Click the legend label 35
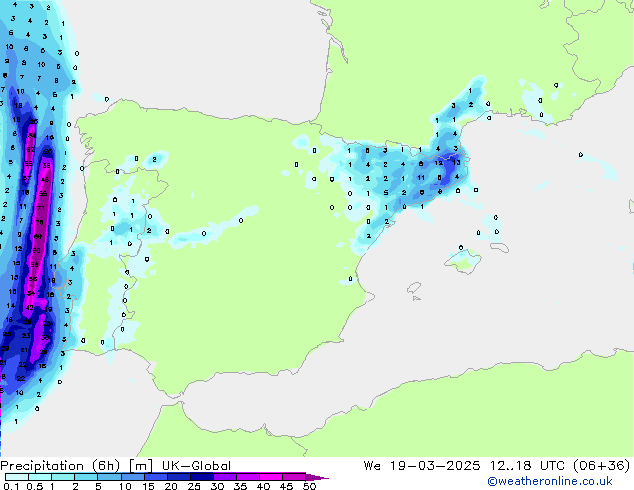The image size is (634, 490). (x=240, y=486)
